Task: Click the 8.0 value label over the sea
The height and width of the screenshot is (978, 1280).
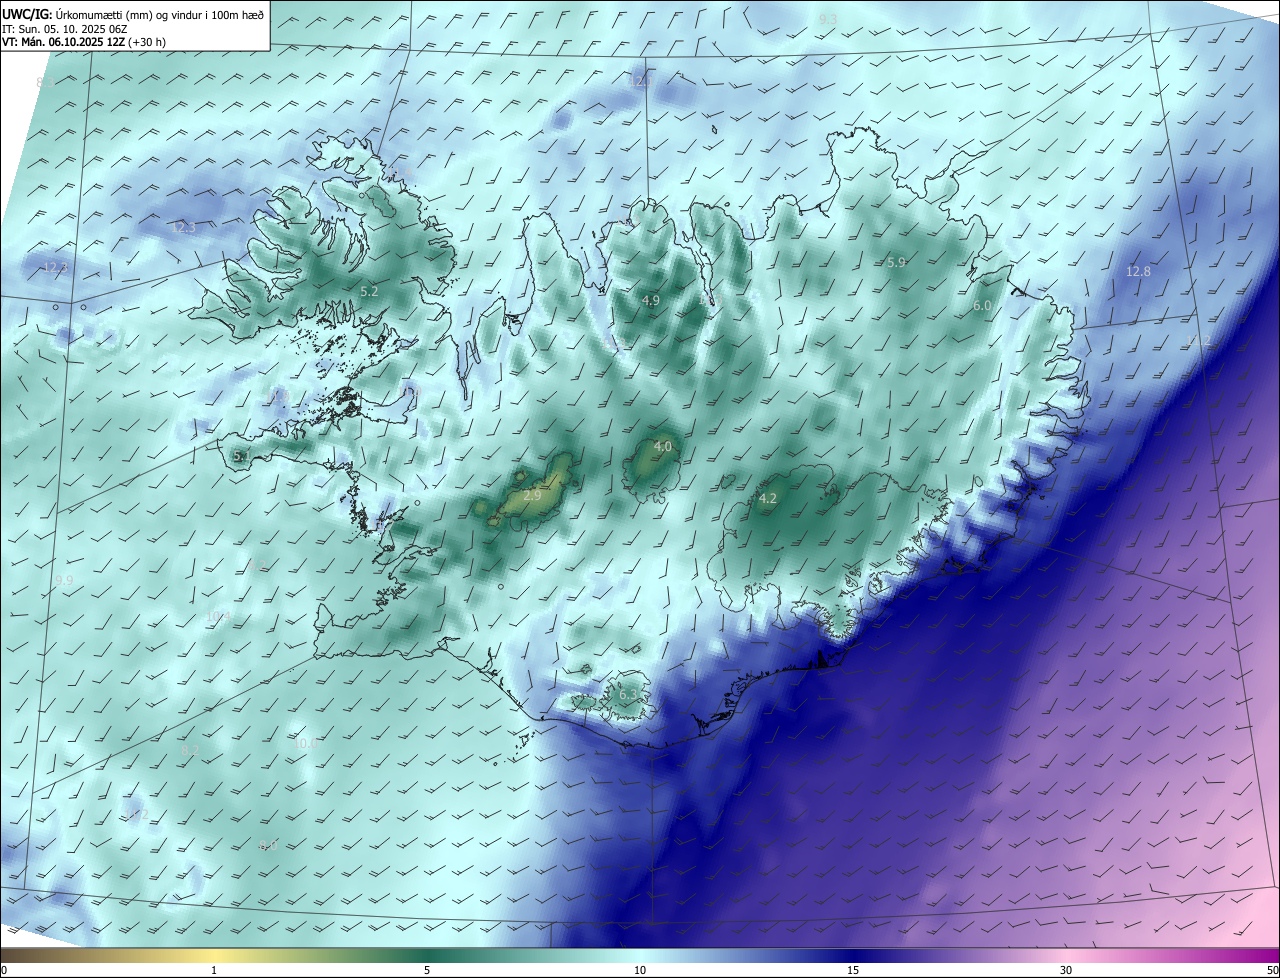Action: (267, 846)
